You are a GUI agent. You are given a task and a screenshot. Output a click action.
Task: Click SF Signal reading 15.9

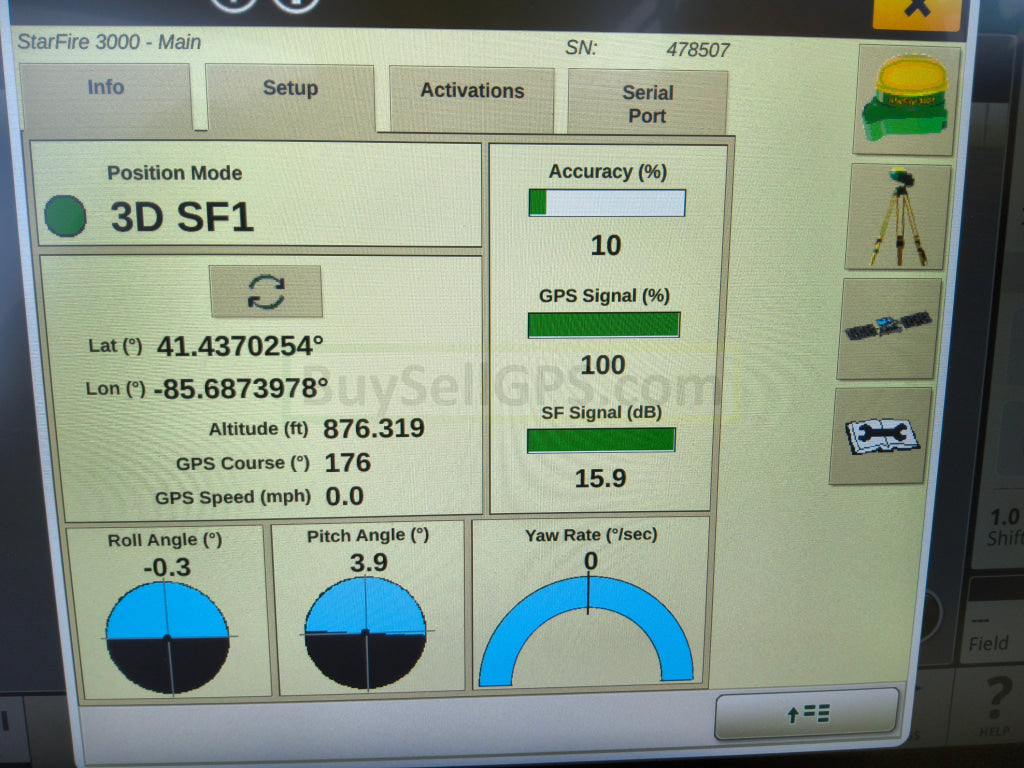[600, 478]
